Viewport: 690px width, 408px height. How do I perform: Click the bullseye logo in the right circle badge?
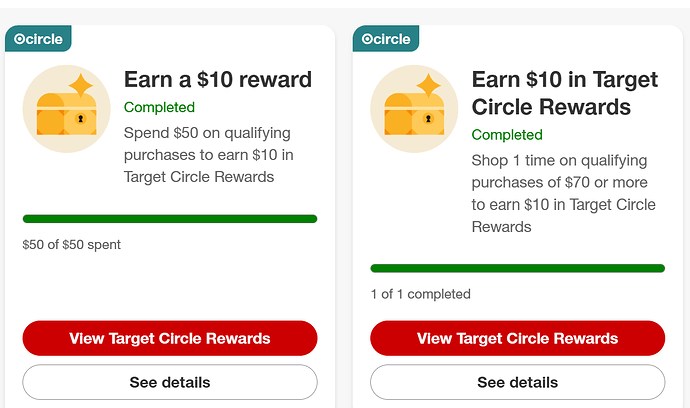(367, 39)
